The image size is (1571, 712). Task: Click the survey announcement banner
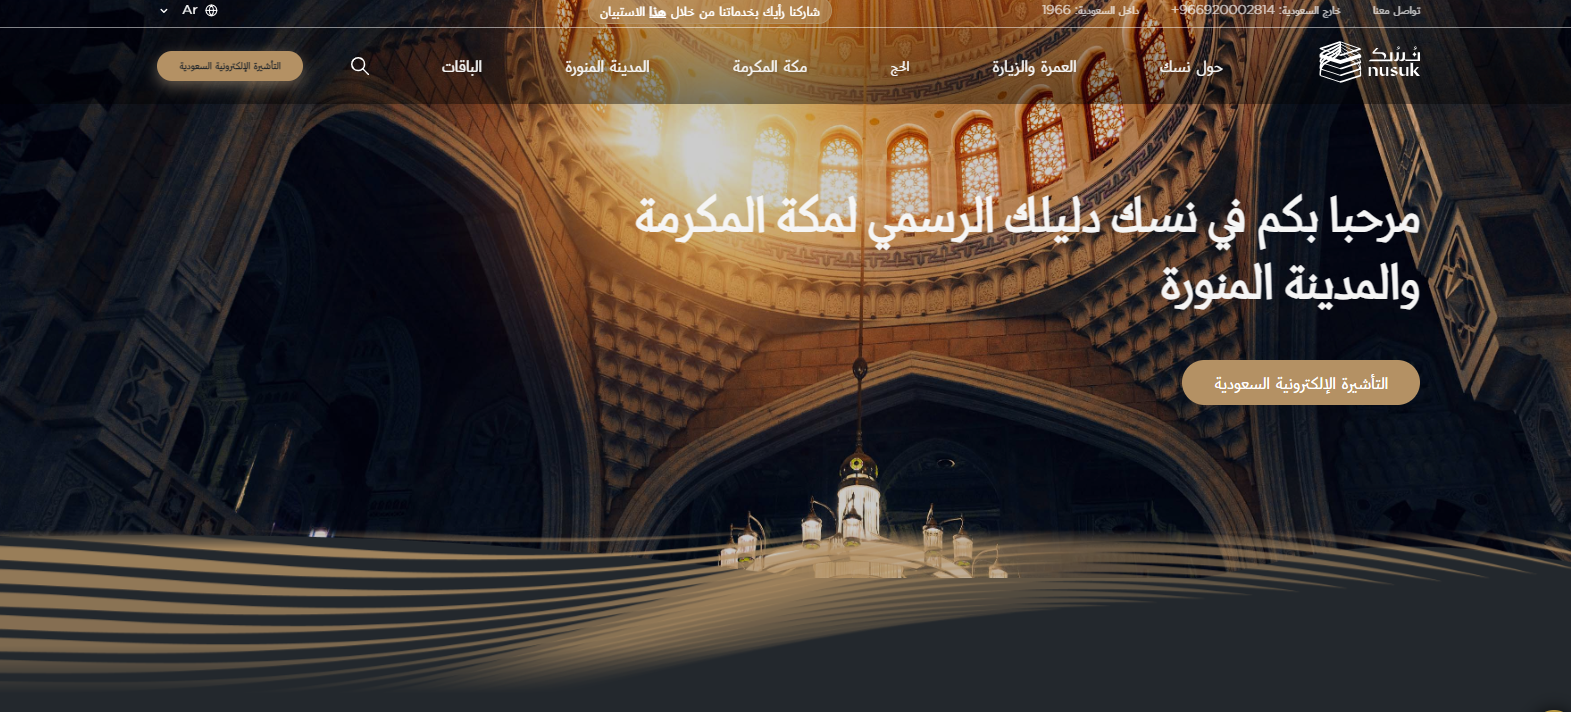[x=740, y=12]
